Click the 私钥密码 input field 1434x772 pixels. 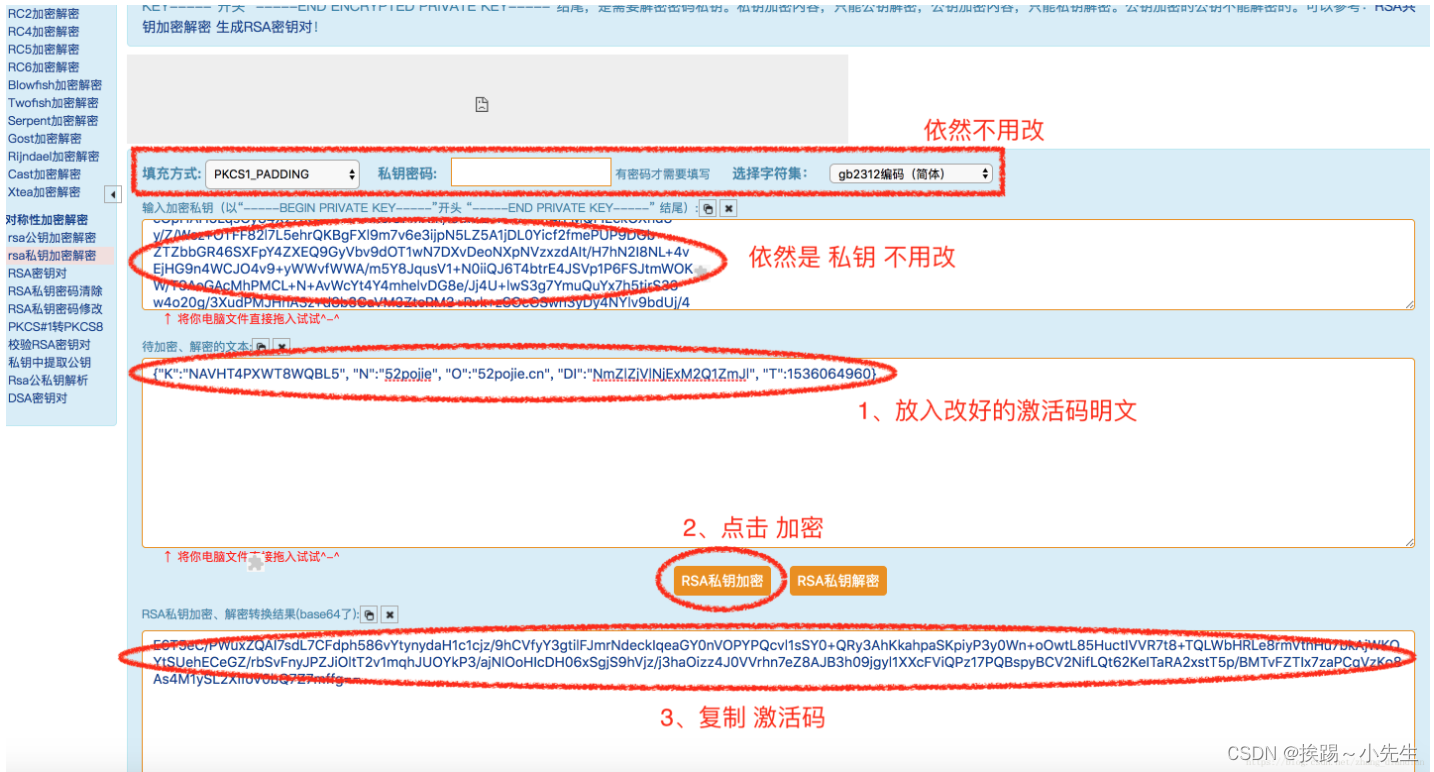click(x=531, y=172)
